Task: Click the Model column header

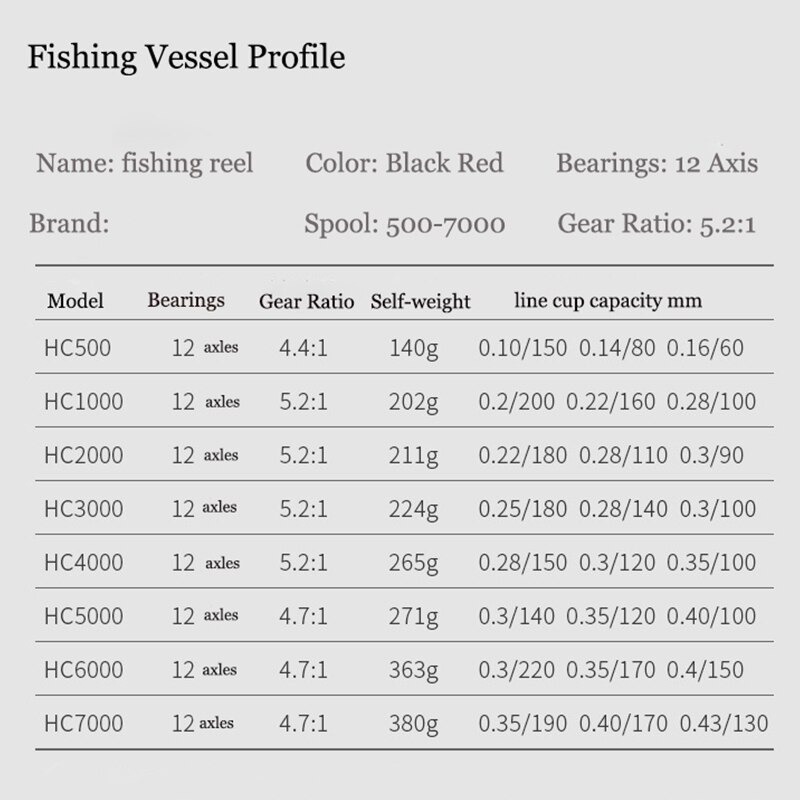Action: click(76, 301)
